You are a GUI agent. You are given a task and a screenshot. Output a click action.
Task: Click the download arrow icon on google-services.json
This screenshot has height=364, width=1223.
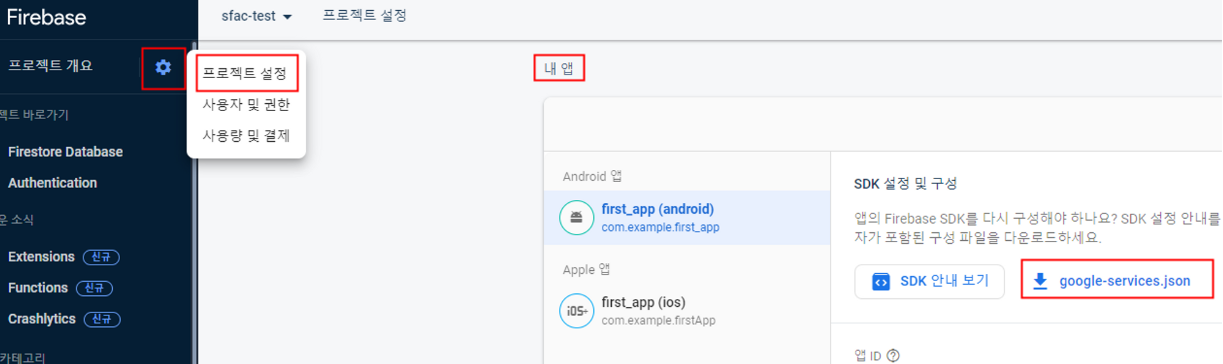(x=1040, y=281)
